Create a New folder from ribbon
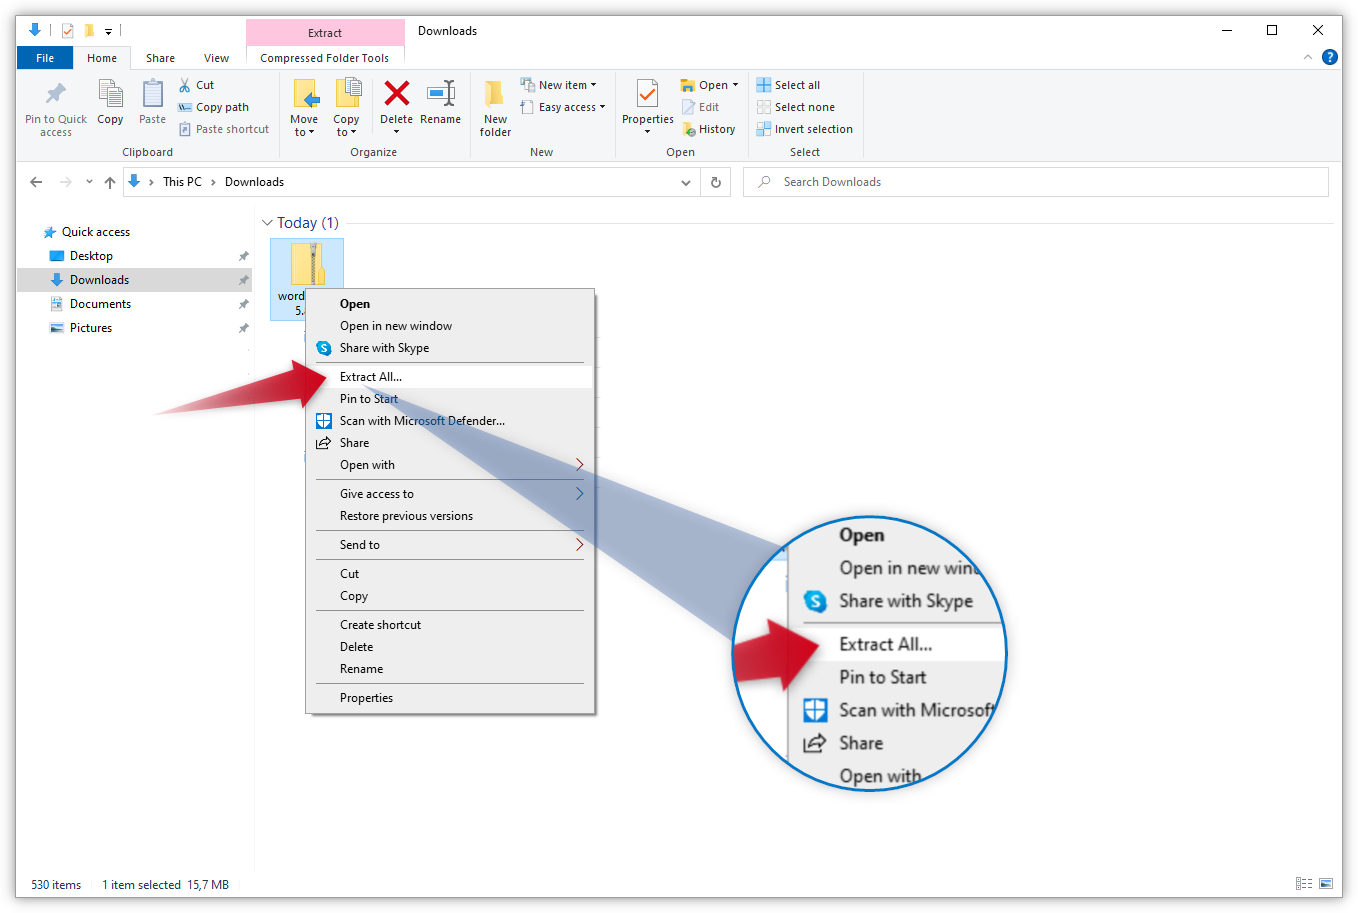The width and height of the screenshot is (1358, 913). click(x=495, y=108)
